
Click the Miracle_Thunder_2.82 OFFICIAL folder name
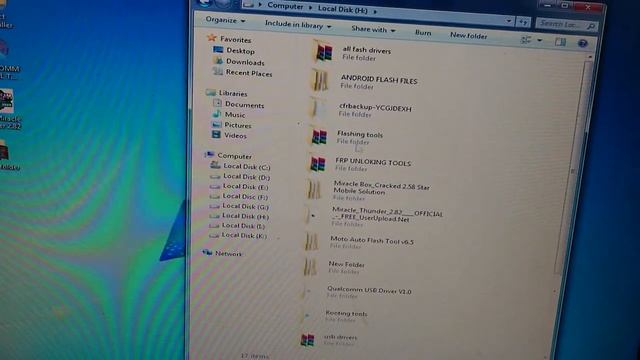pyautogui.click(x=387, y=215)
